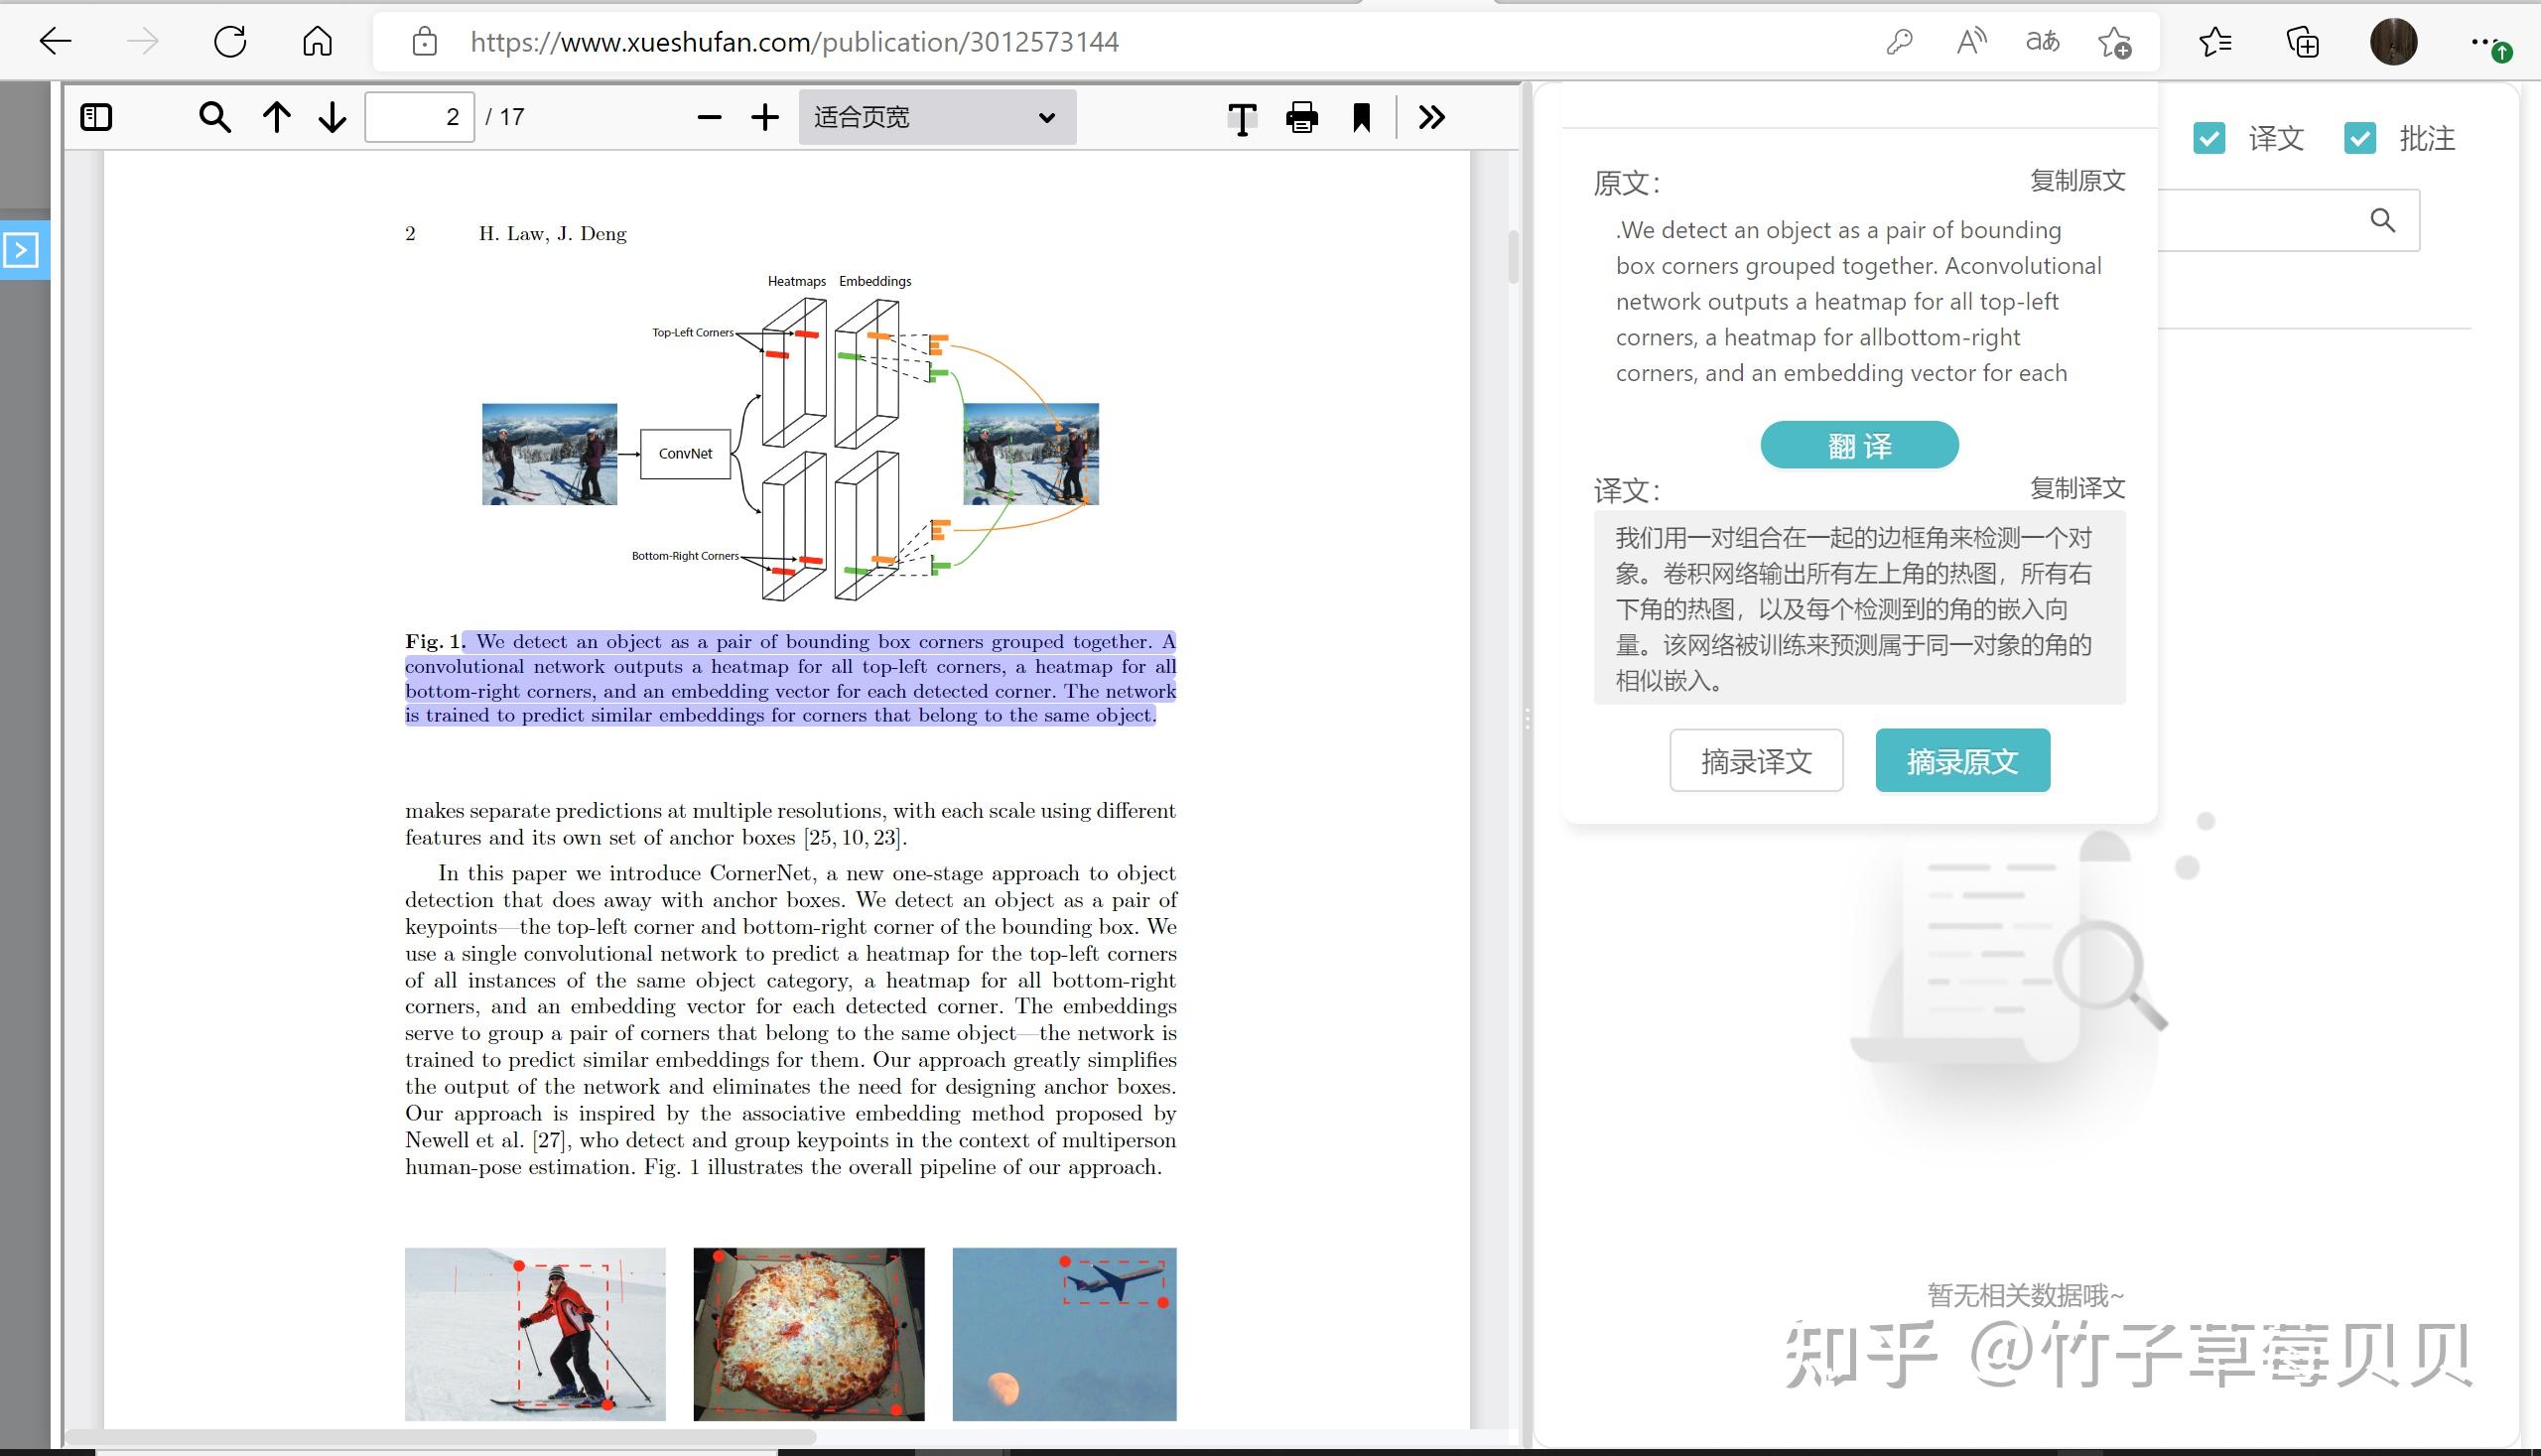Open the Edge more options menu
Image resolution: width=2541 pixels, height=1456 pixels.
point(2484,41)
